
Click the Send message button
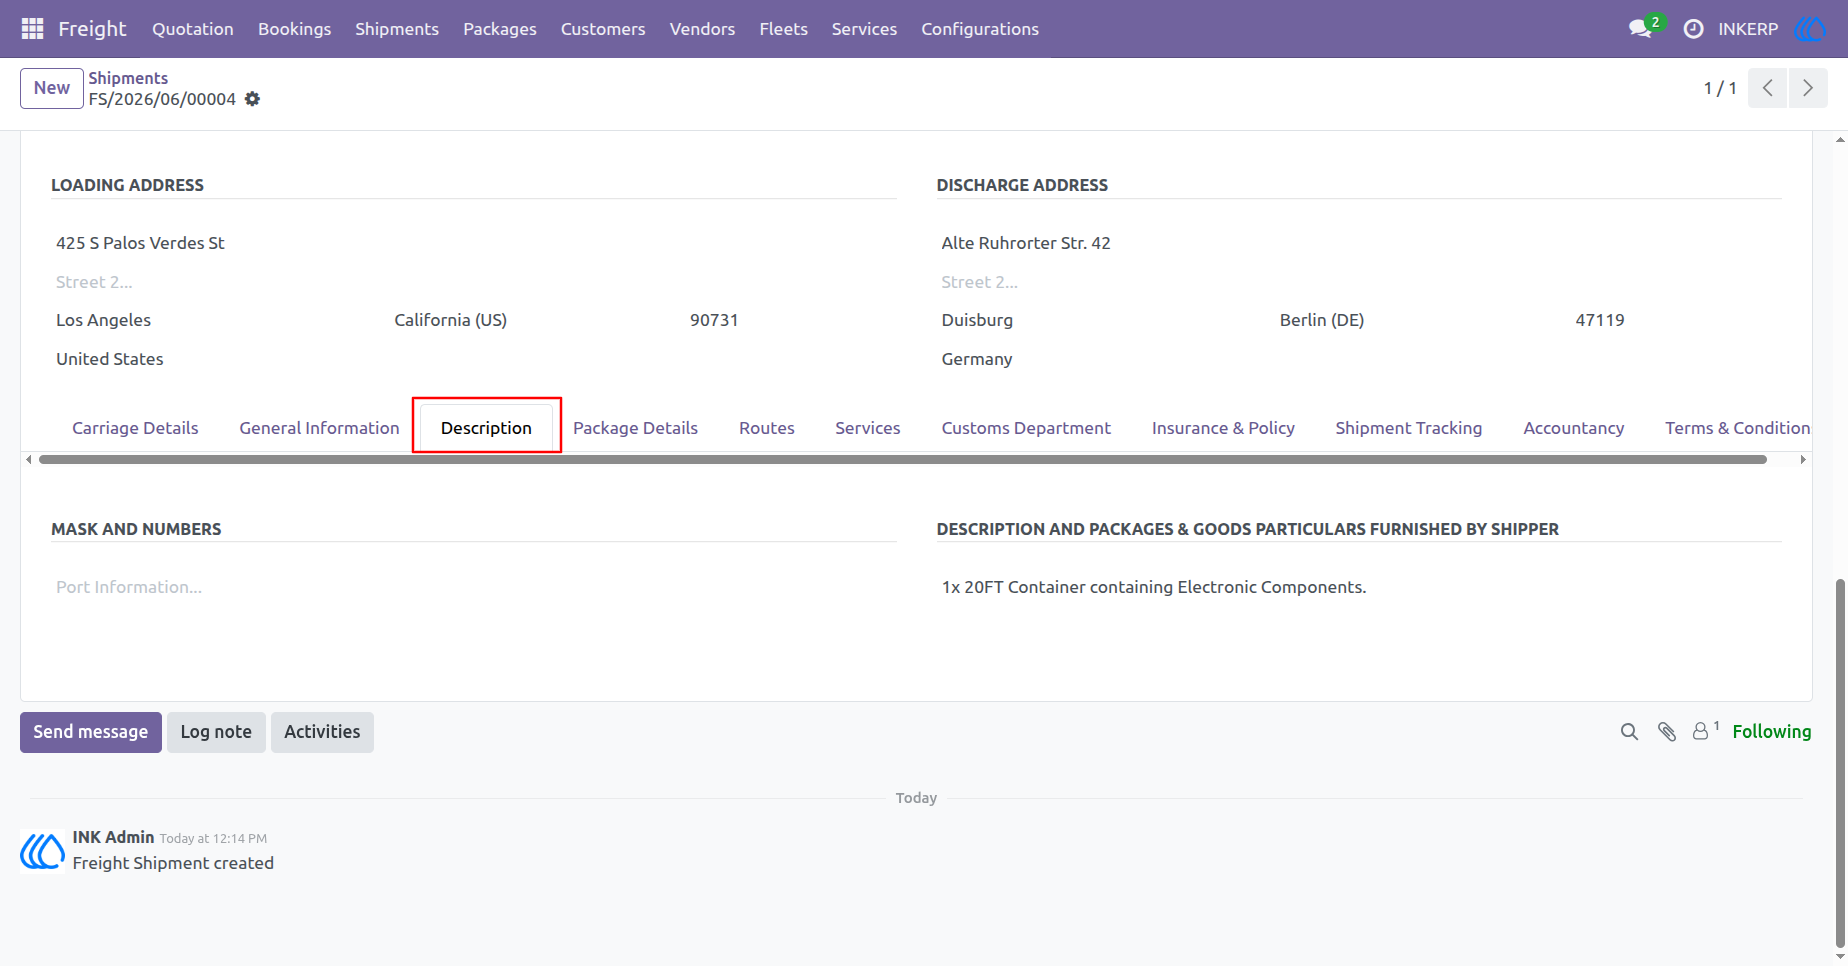pyautogui.click(x=91, y=732)
